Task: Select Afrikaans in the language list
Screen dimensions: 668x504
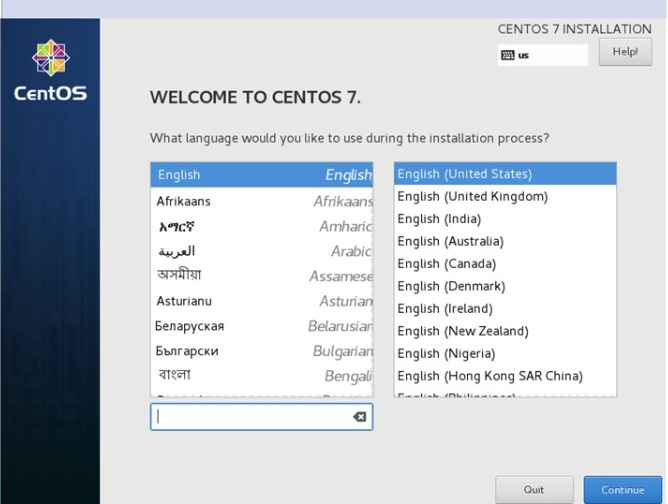Action: click(x=262, y=201)
